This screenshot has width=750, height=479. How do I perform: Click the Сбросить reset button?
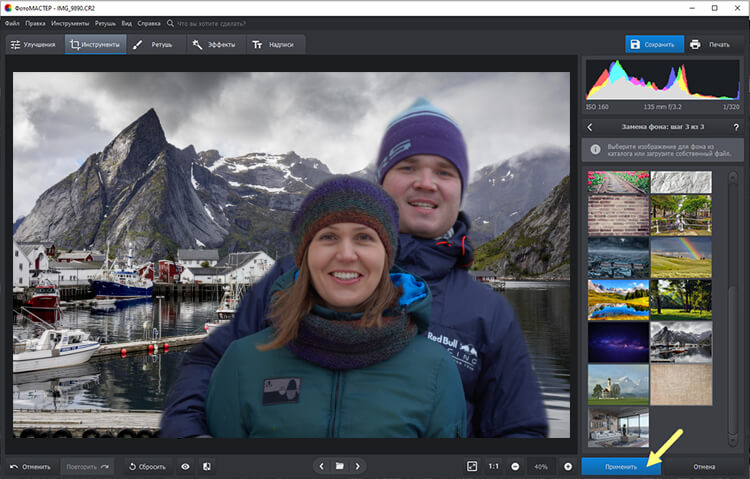point(146,466)
